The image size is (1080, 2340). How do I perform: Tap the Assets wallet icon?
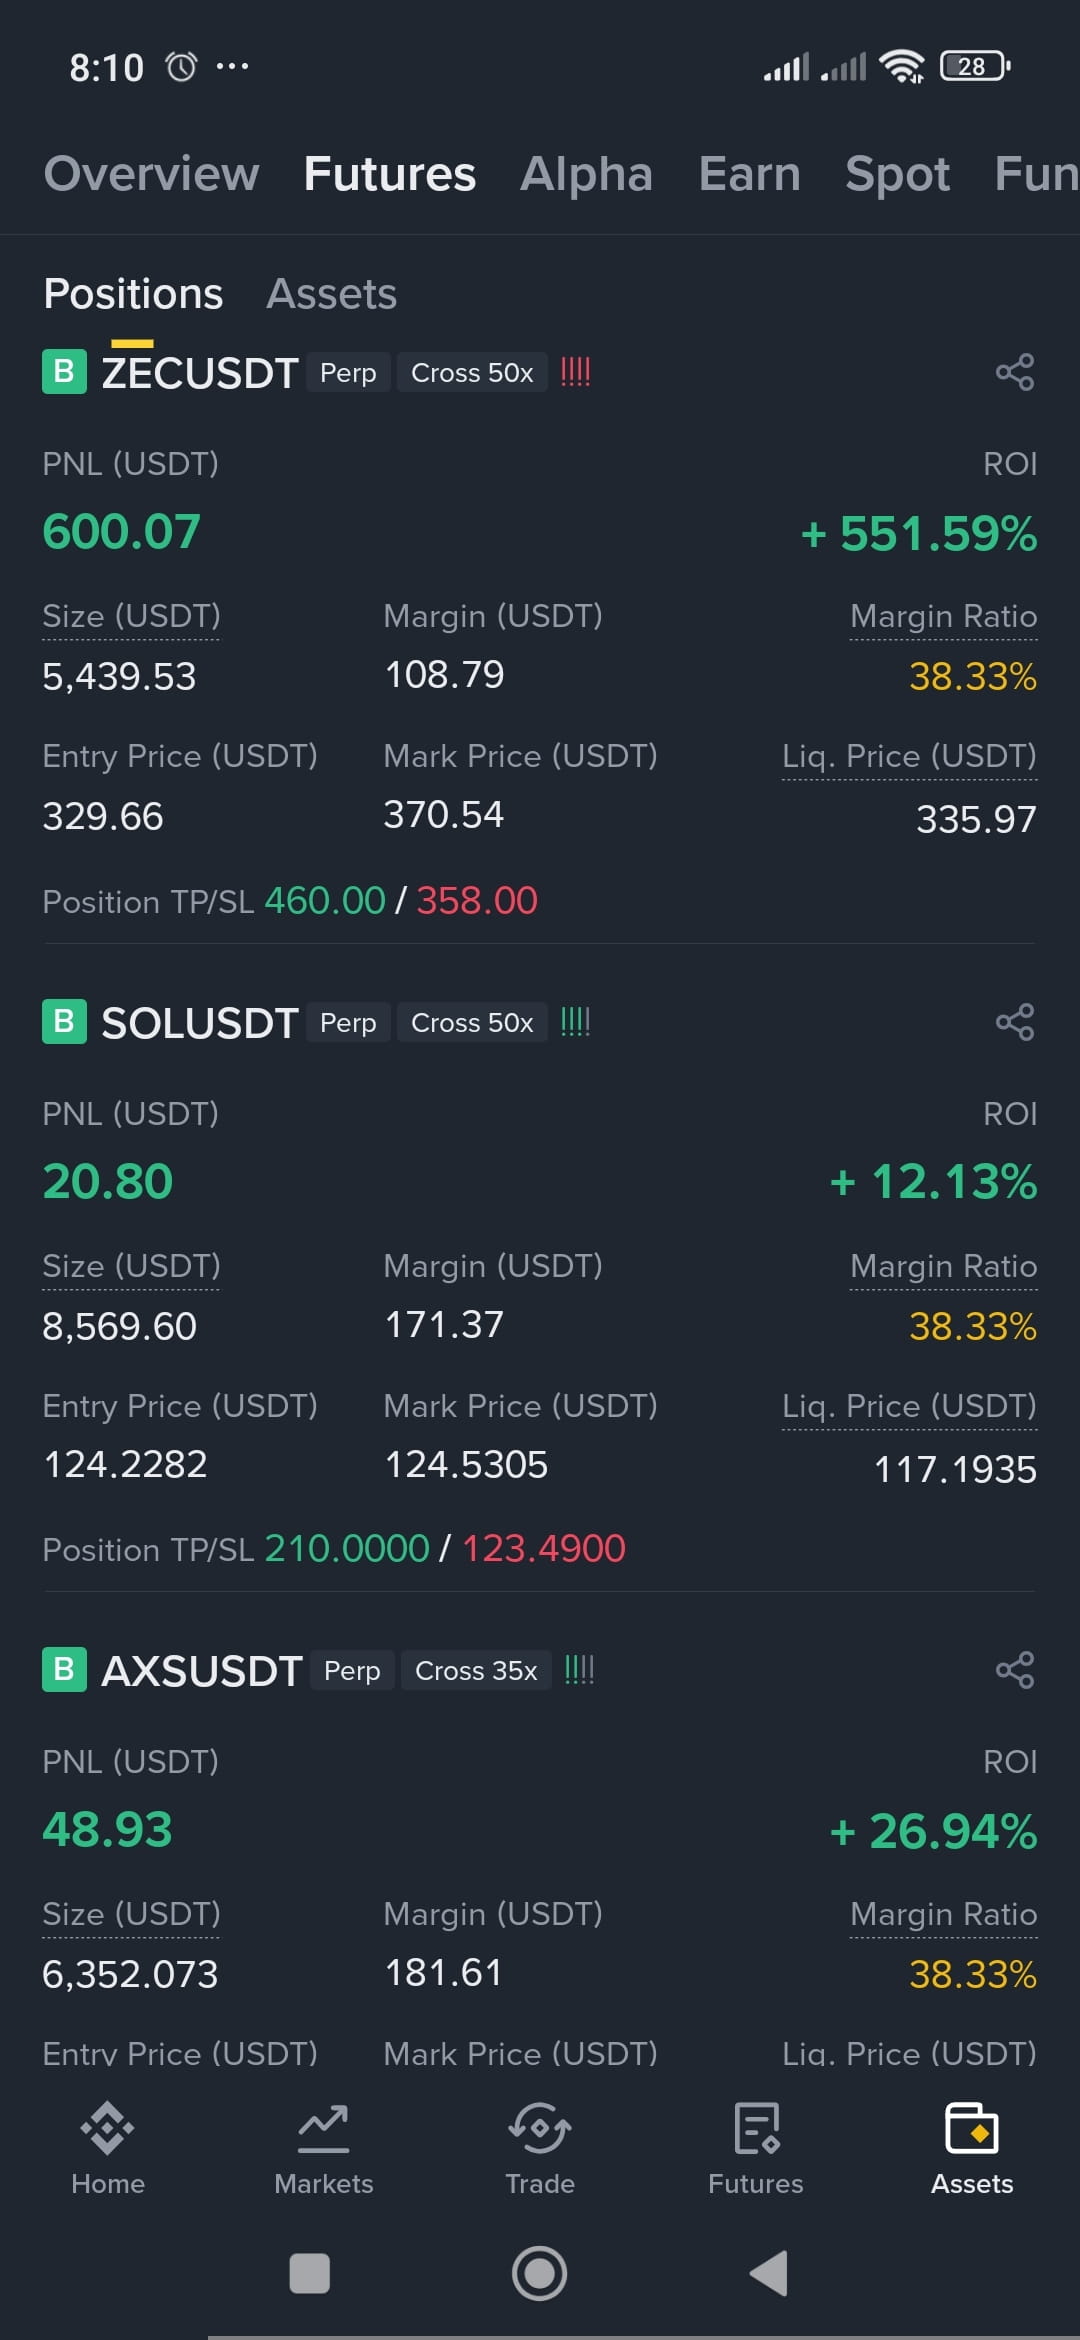(972, 2128)
